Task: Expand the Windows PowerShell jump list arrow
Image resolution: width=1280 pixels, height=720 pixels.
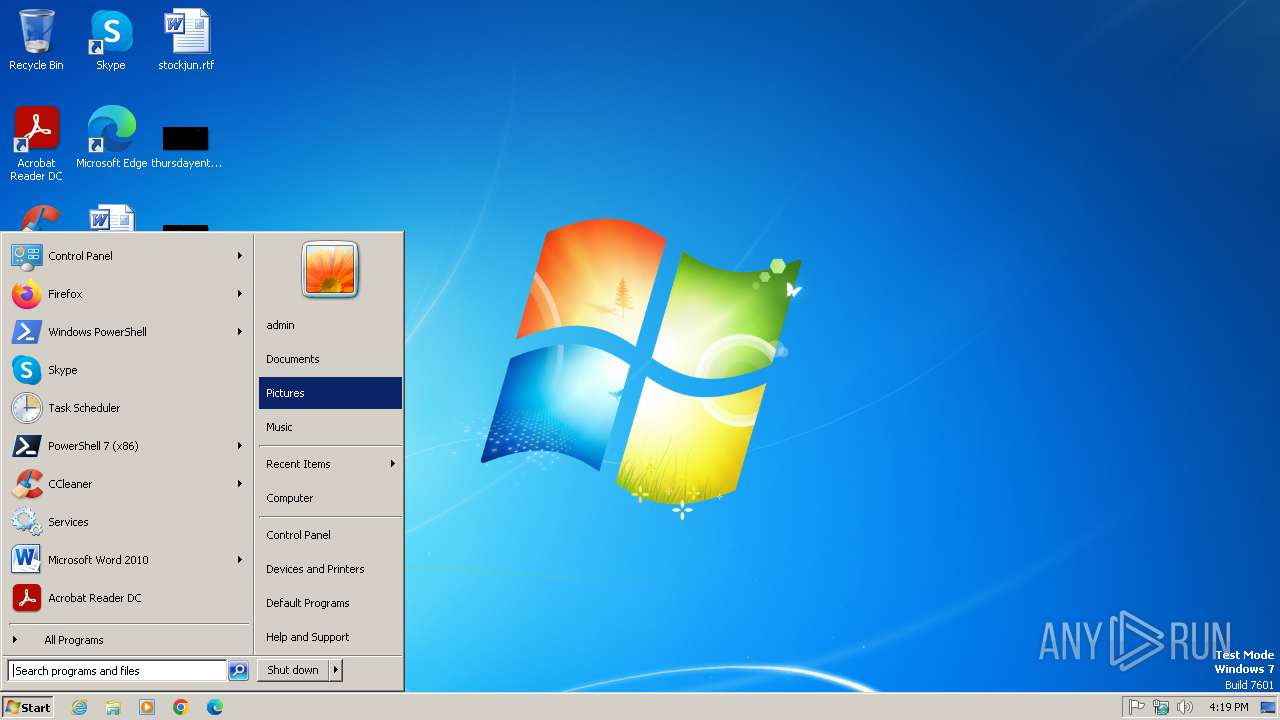Action: (x=240, y=332)
